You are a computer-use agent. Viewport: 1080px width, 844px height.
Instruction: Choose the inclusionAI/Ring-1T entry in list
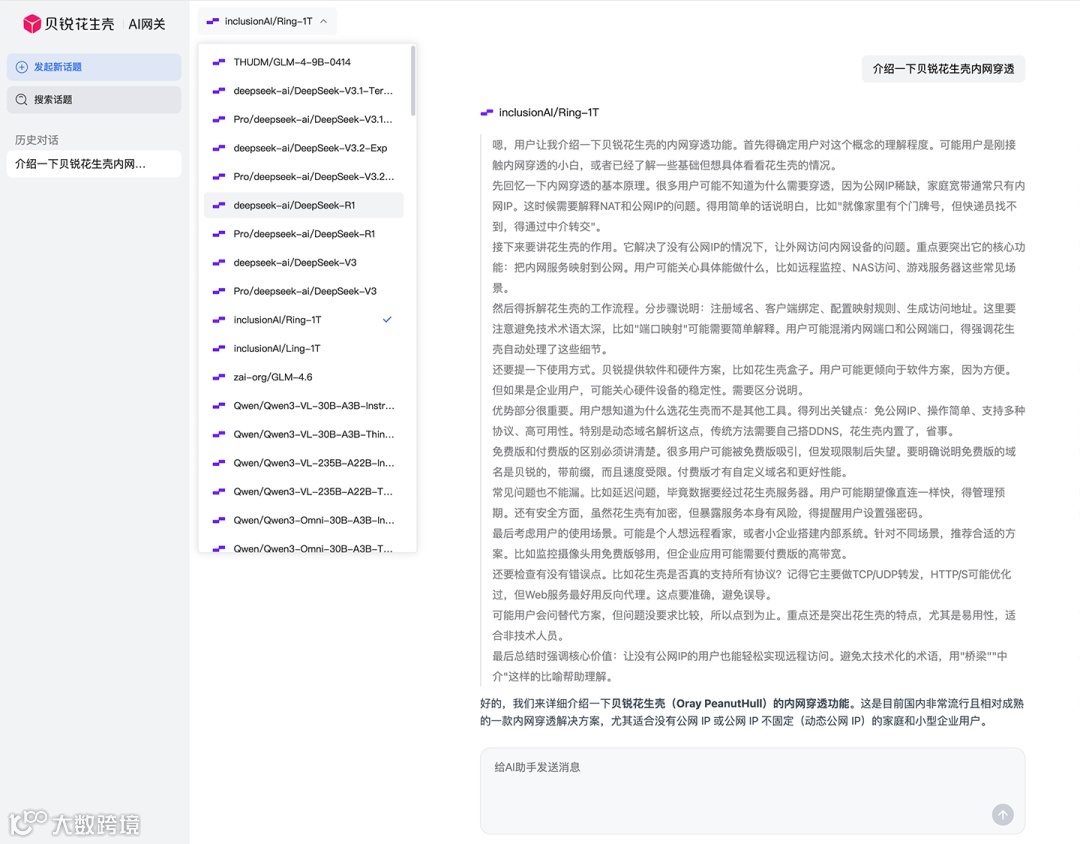304,320
